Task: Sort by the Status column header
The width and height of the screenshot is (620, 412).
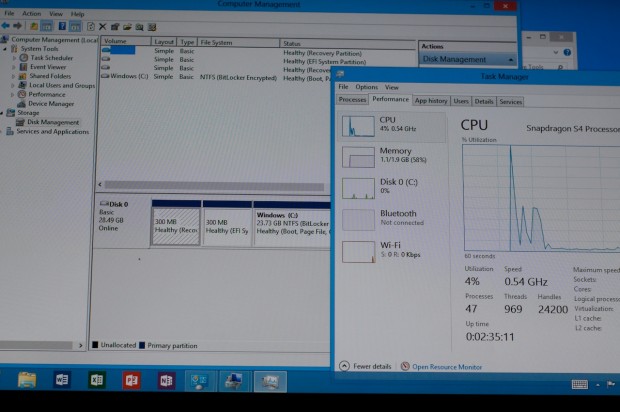Action: tap(347, 43)
